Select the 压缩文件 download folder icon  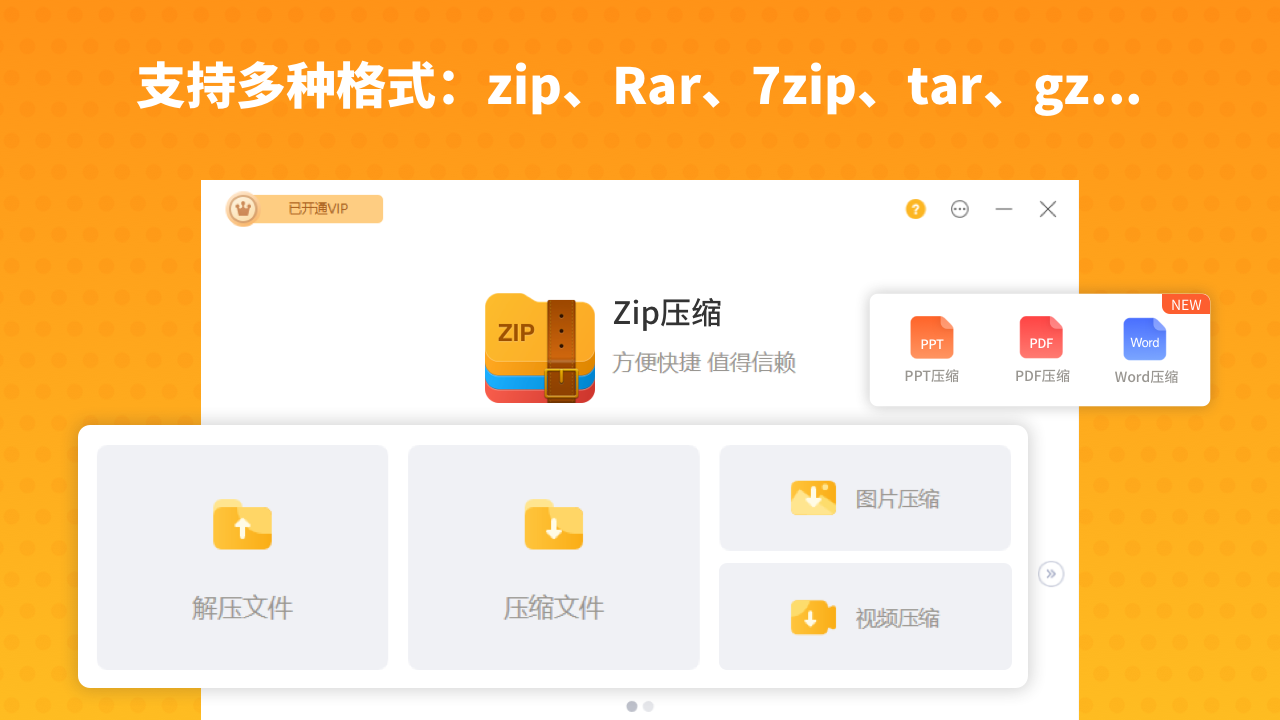click(x=553, y=525)
